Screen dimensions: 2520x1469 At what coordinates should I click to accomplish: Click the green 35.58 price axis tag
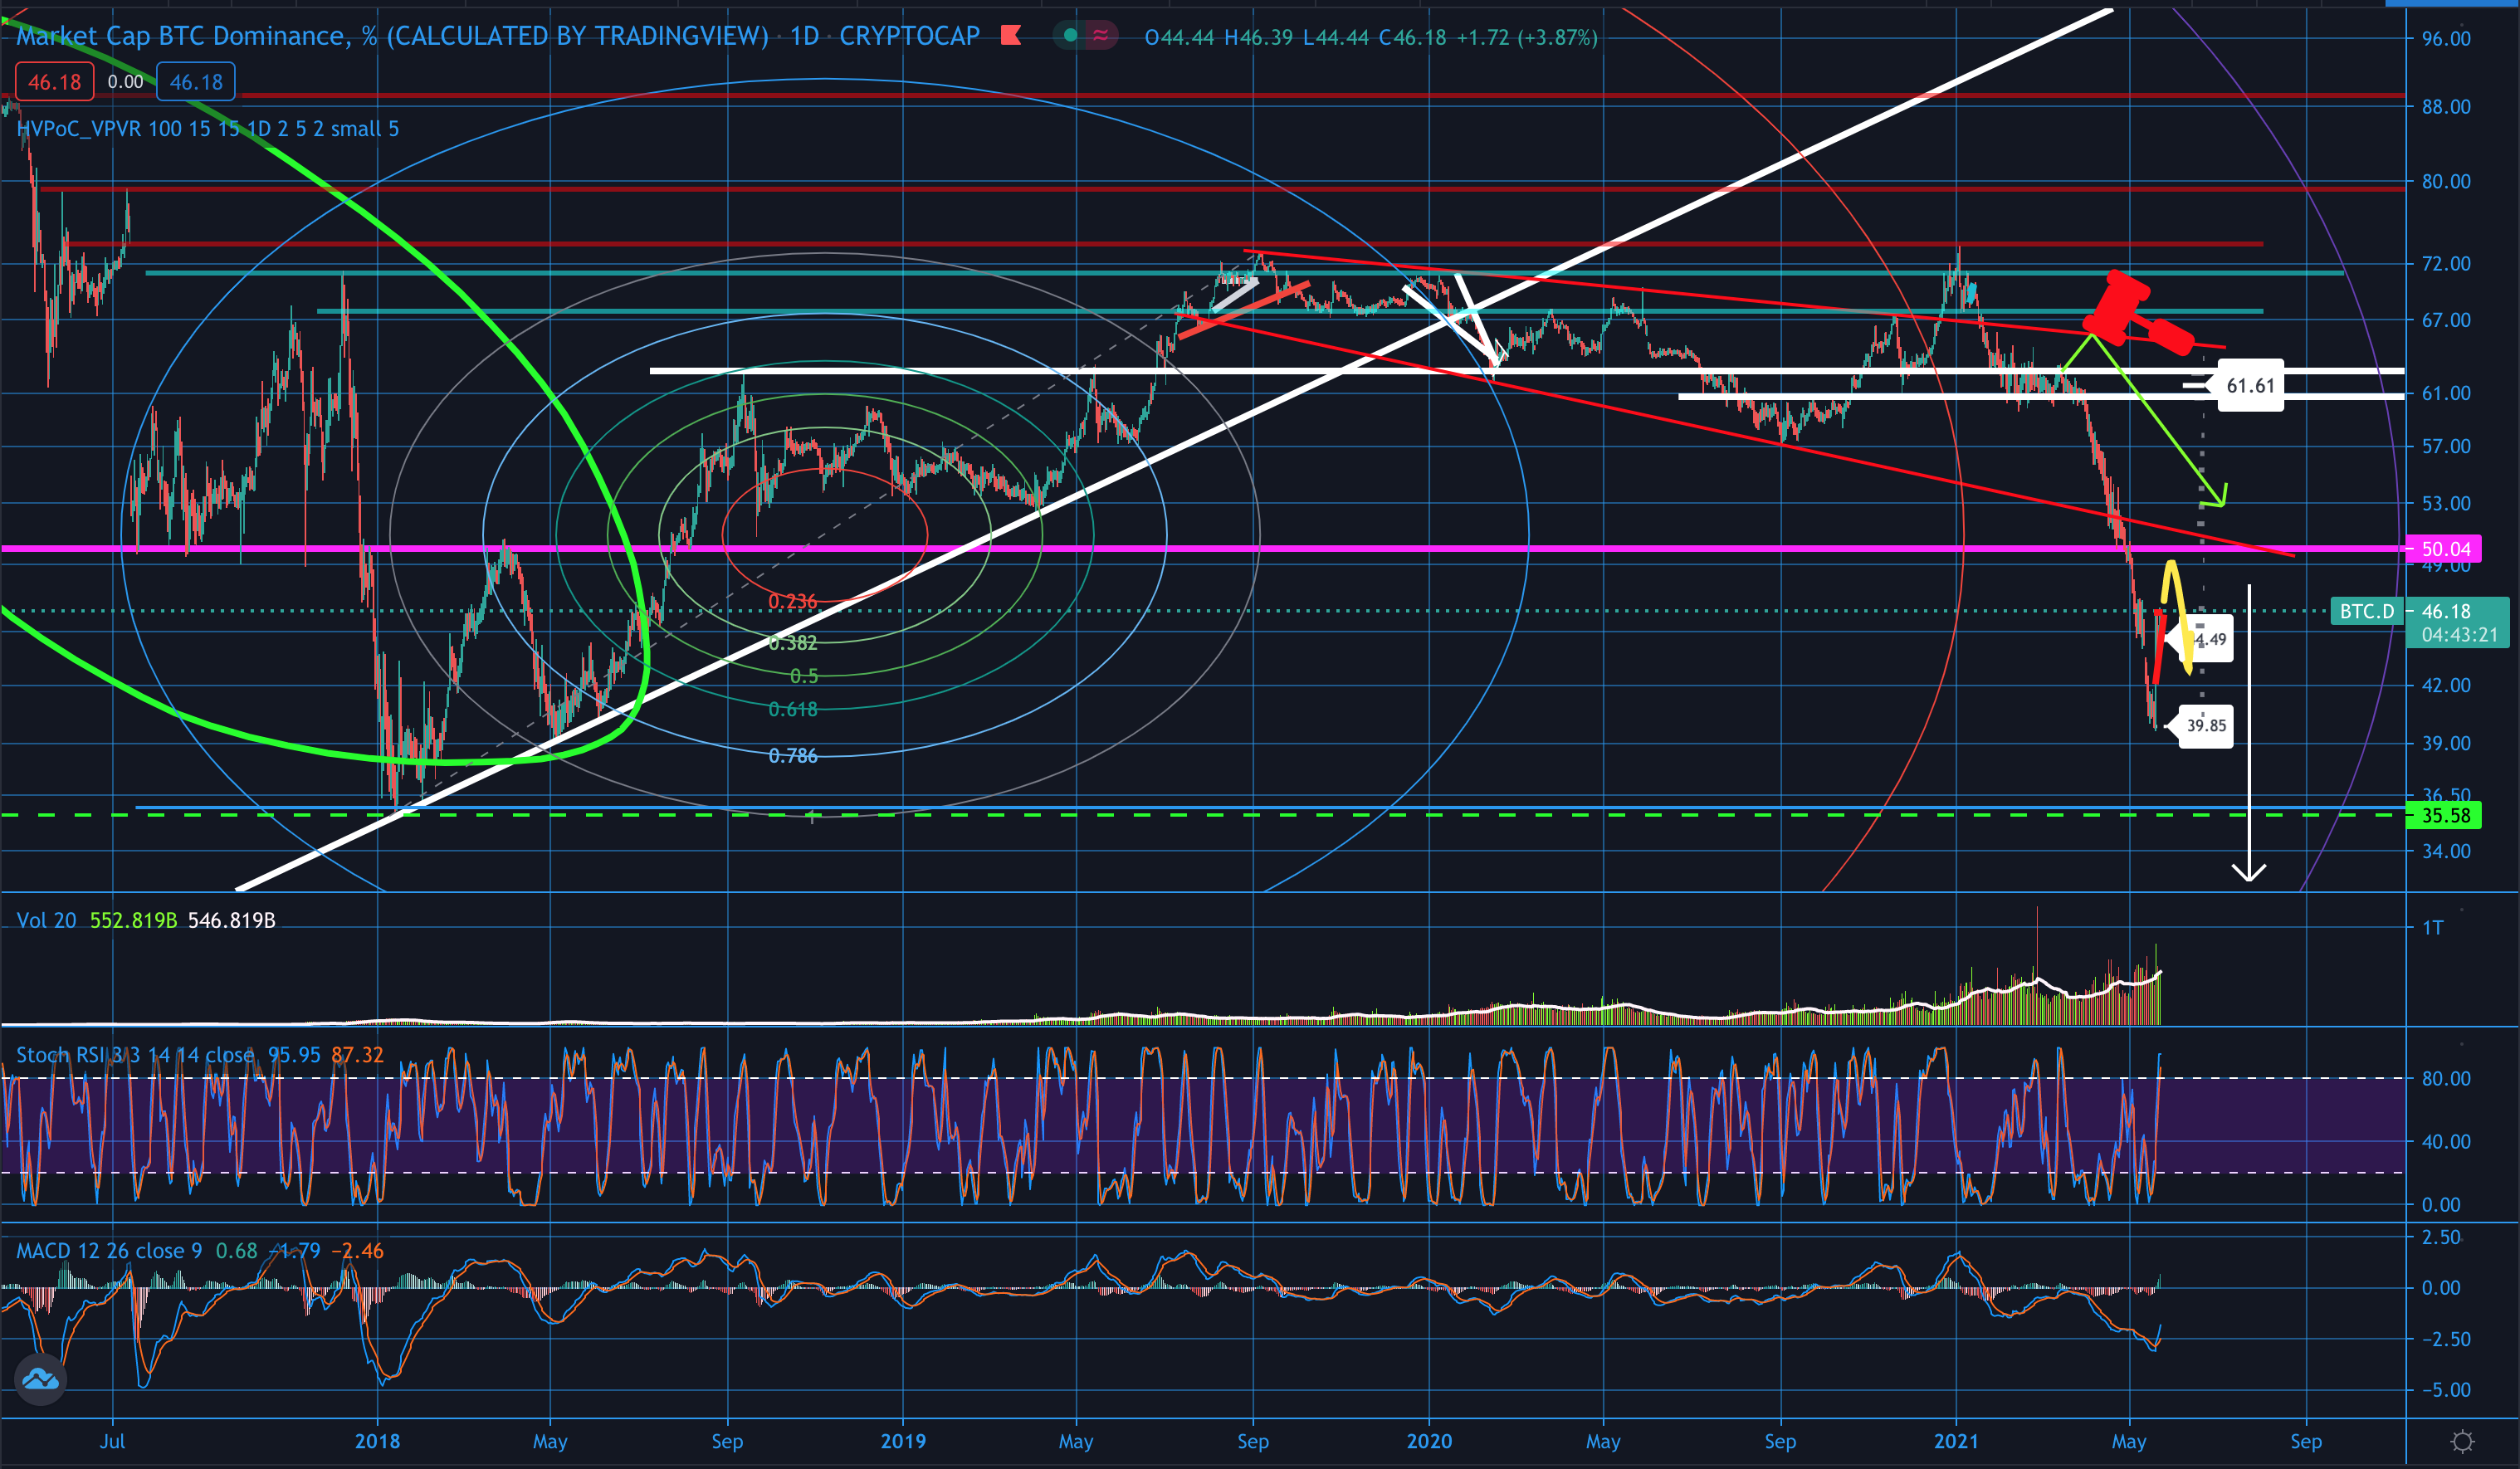pos(2445,816)
